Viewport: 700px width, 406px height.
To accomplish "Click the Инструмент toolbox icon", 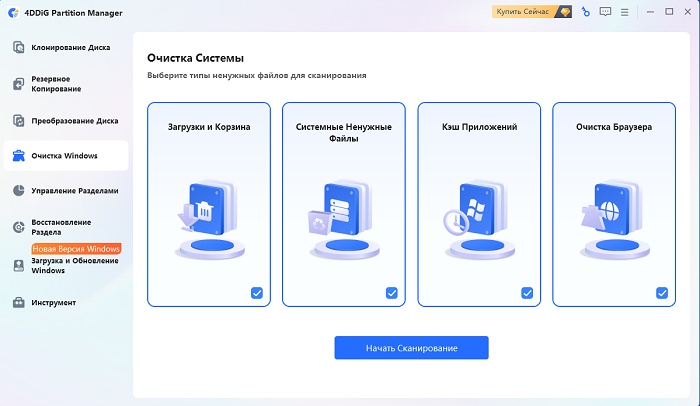I will pyautogui.click(x=18, y=302).
